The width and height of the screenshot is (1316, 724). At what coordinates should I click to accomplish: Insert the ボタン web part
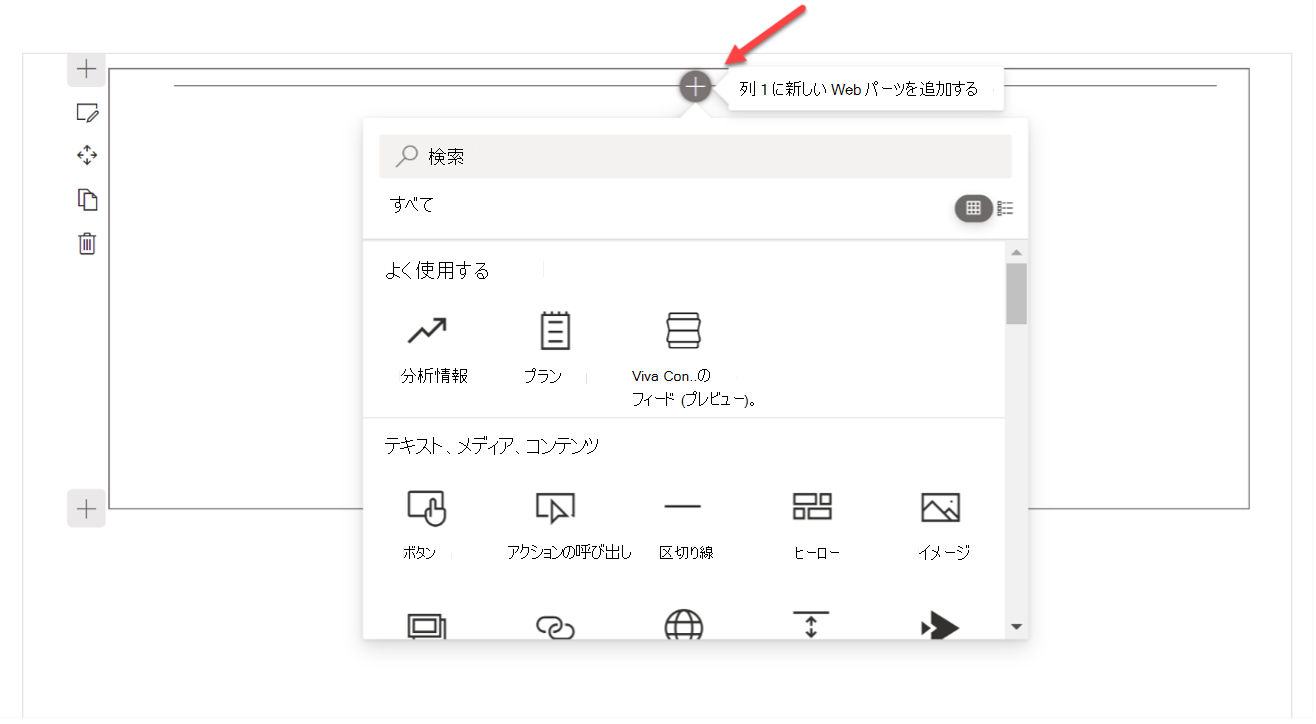tap(426, 526)
